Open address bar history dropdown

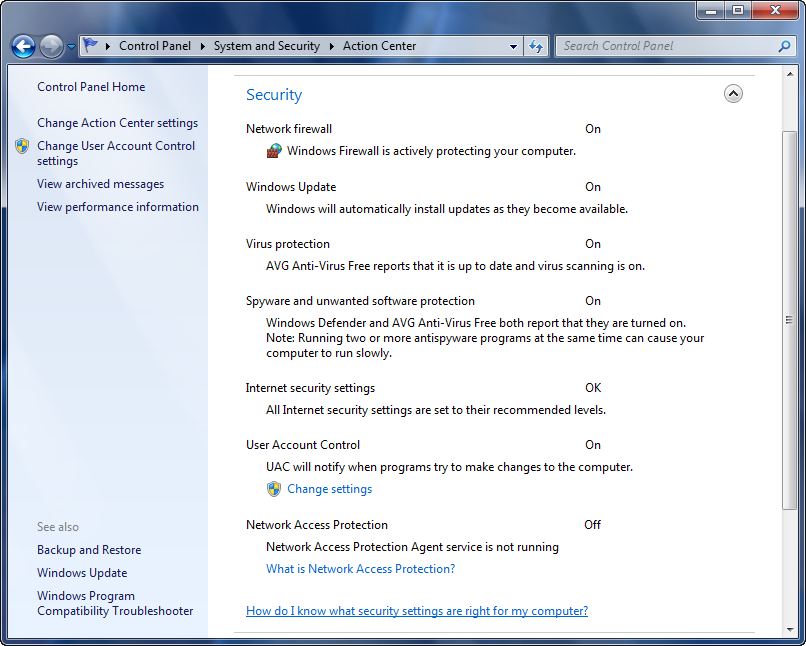click(x=513, y=46)
